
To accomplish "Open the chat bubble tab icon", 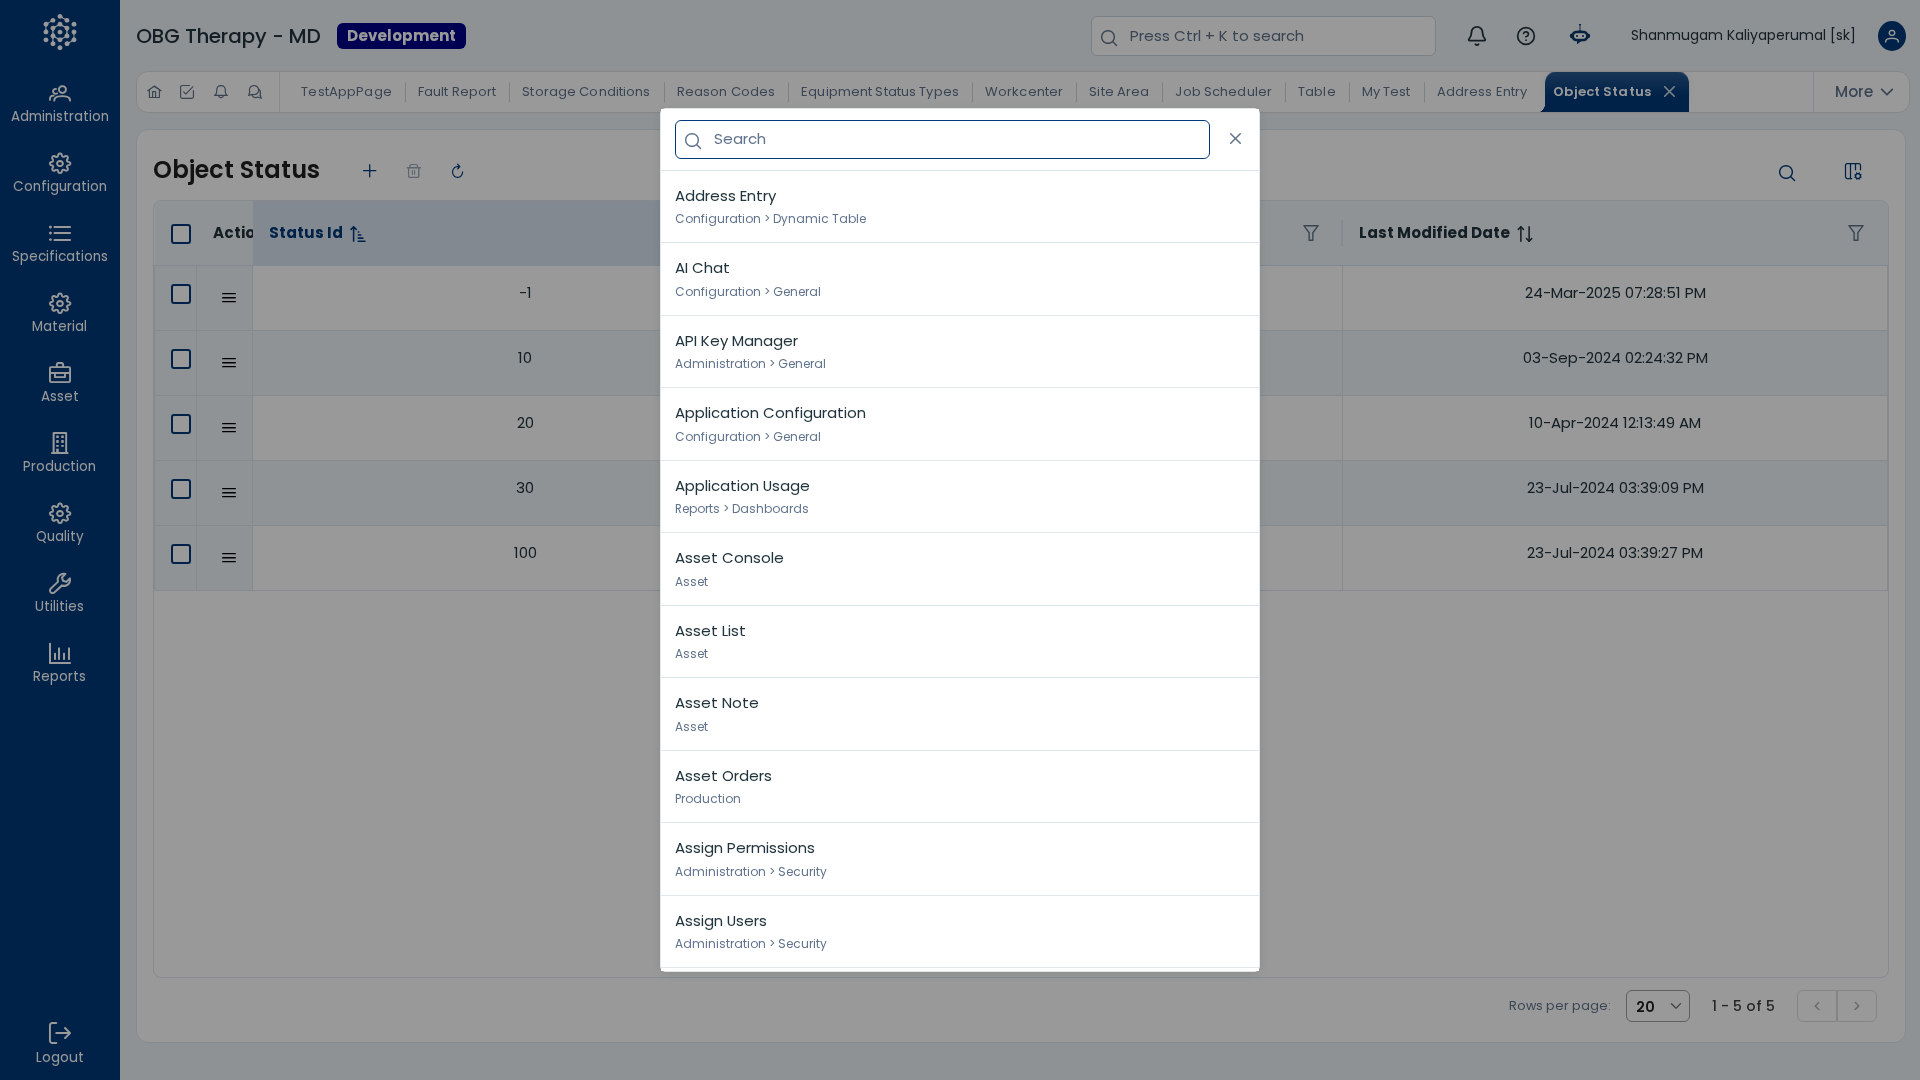I will tap(255, 92).
